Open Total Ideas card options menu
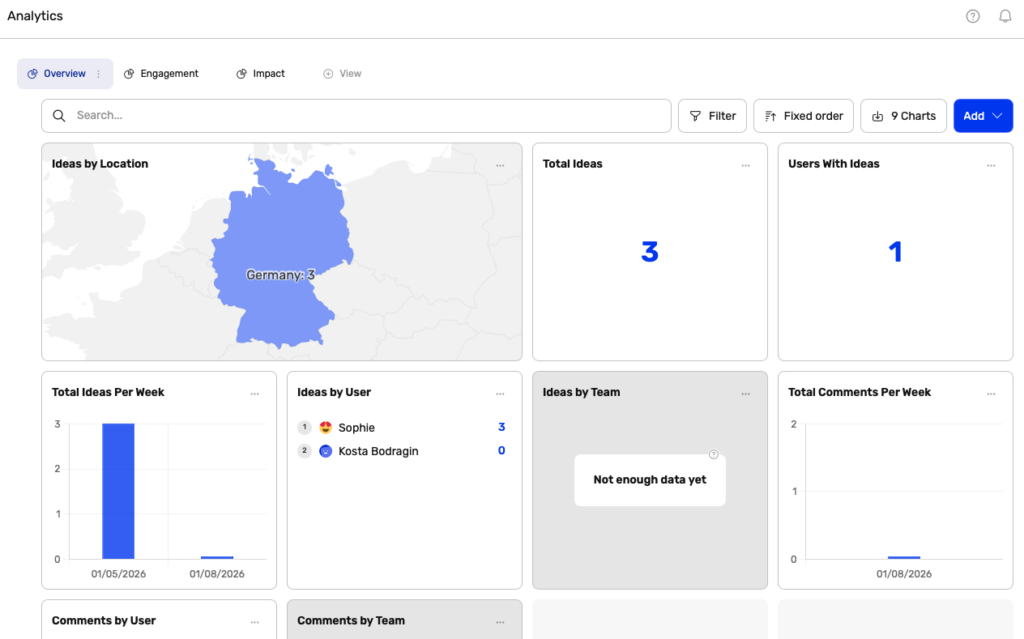Viewport: 1024px width, 639px height. click(x=745, y=165)
